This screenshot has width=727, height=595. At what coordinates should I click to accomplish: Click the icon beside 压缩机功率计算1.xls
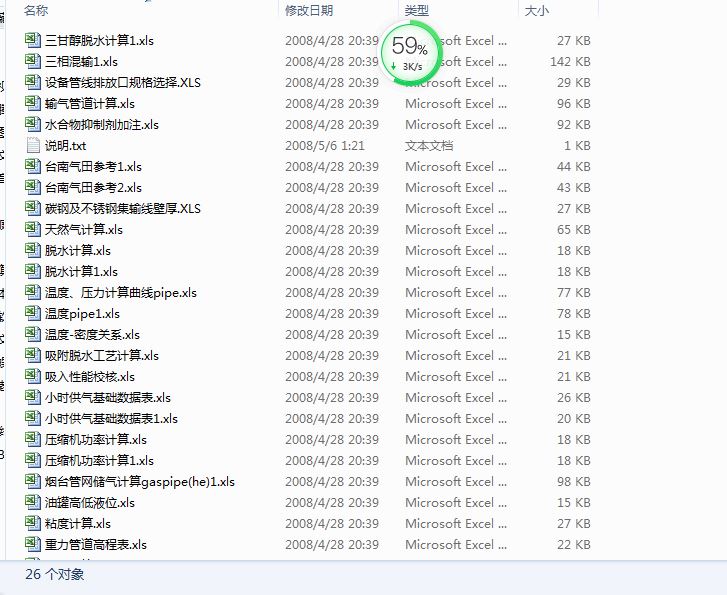pos(33,461)
